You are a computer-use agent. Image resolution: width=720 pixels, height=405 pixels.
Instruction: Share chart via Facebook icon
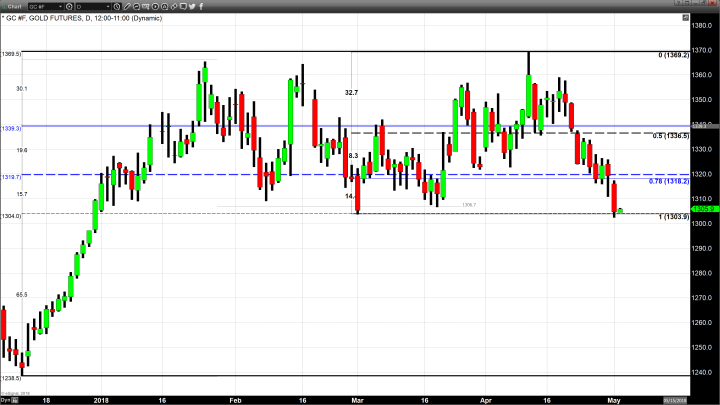pos(201,7)
